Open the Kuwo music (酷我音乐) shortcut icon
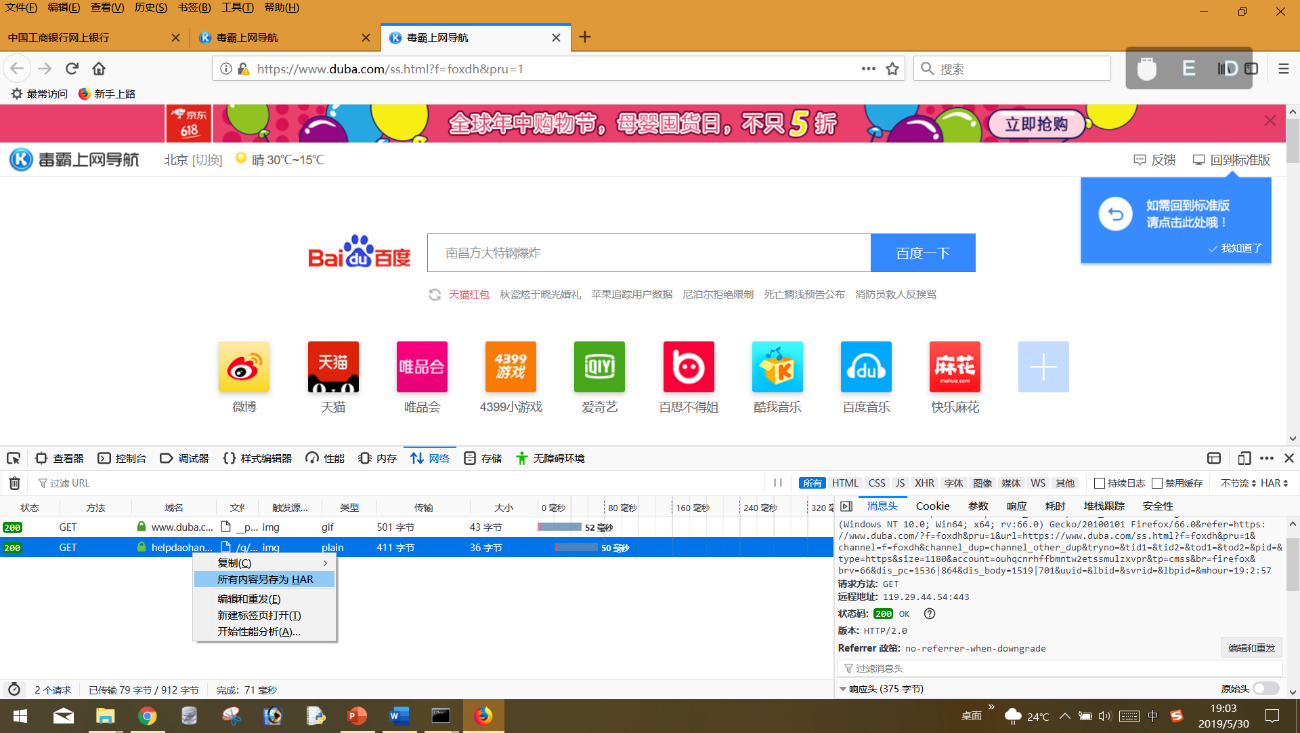The height and width of the screenshot is (733, 1300). 777,367
